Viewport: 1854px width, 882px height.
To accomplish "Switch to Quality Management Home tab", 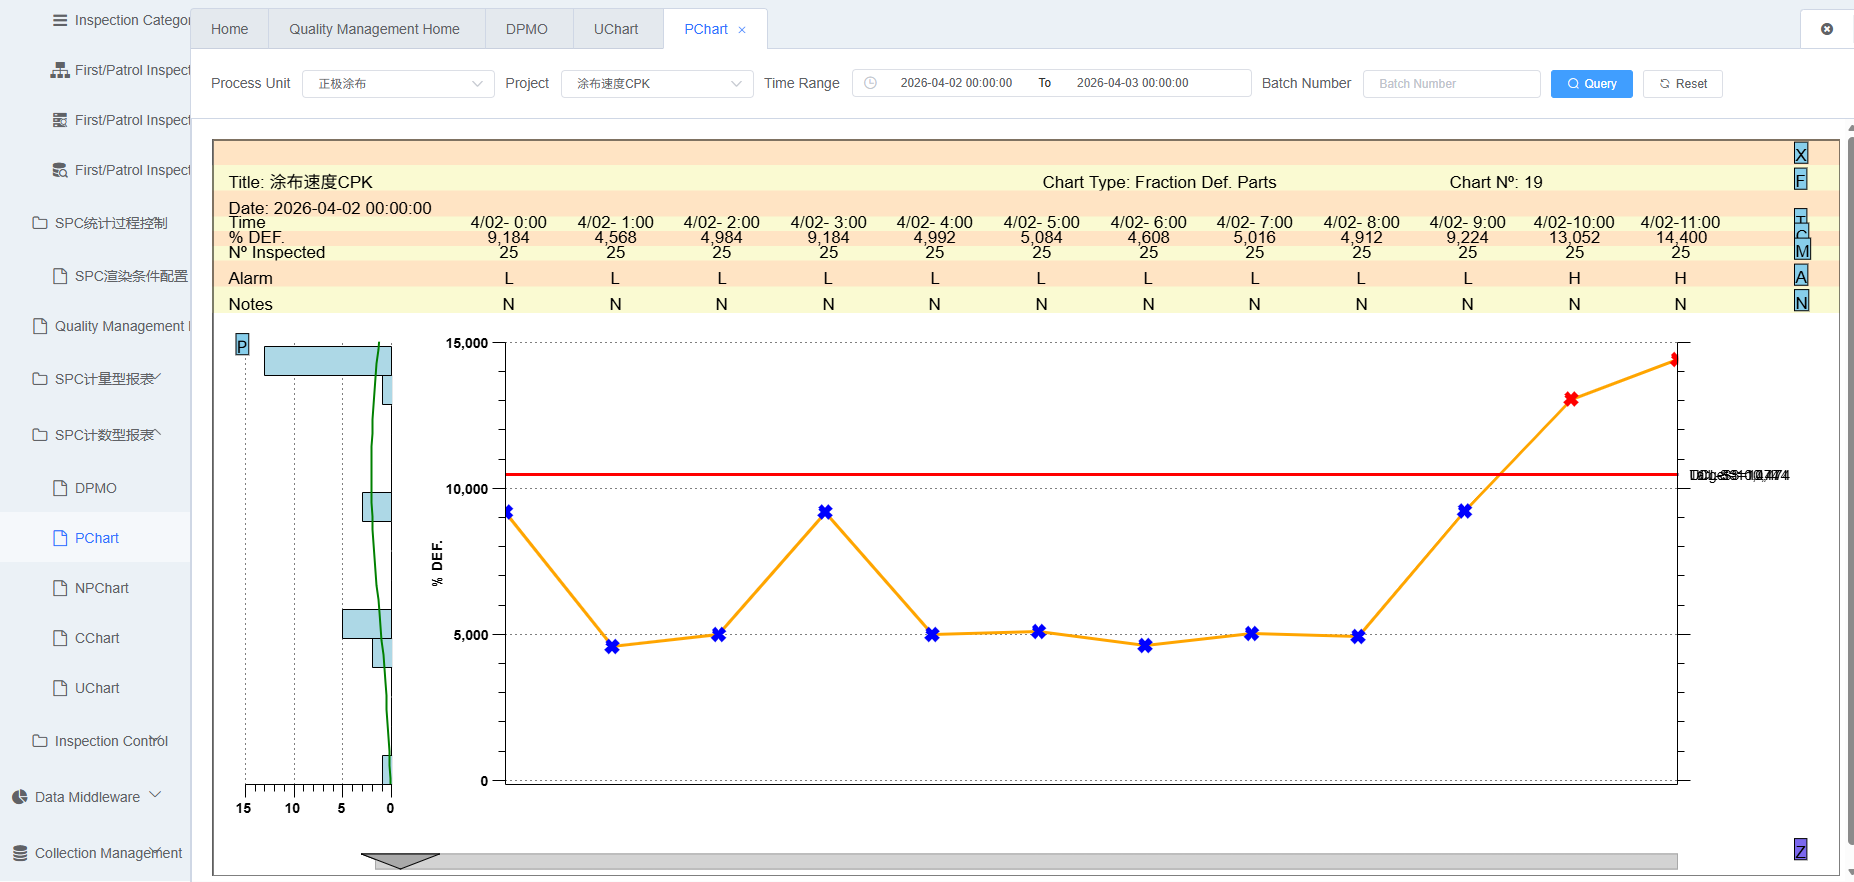I will (375, 29).
